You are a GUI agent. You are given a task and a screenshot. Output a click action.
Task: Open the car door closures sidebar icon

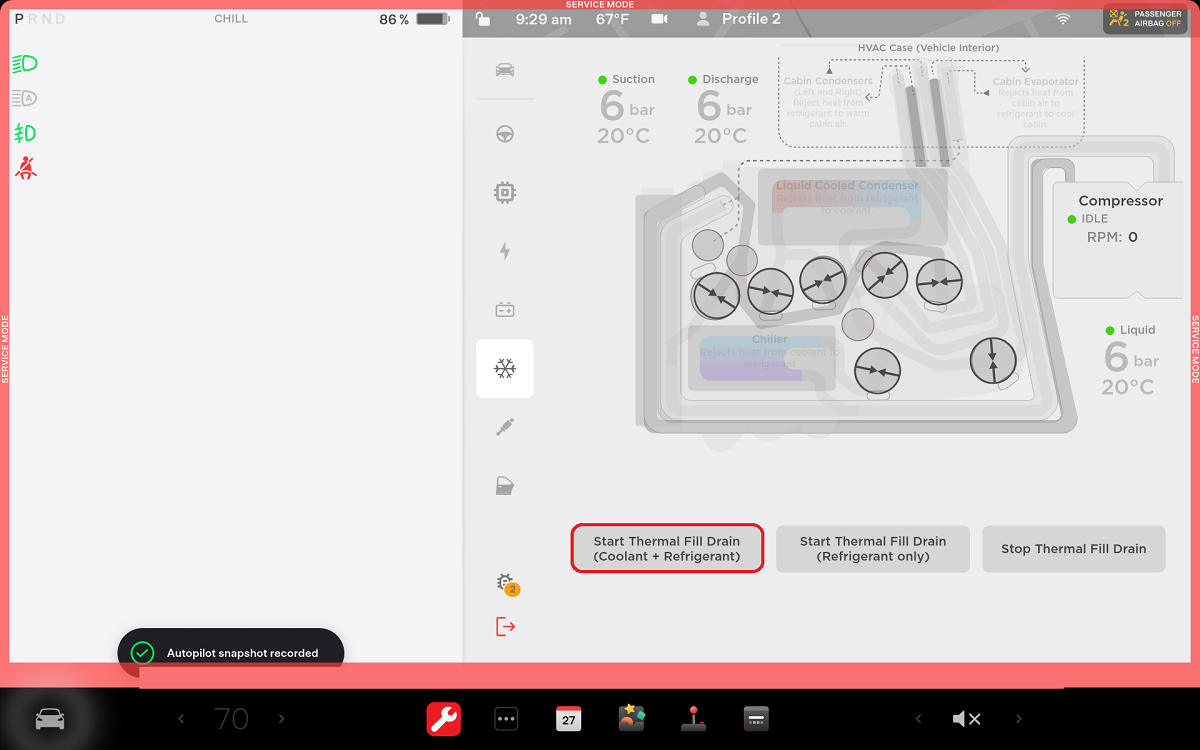[x=505, y=487]
